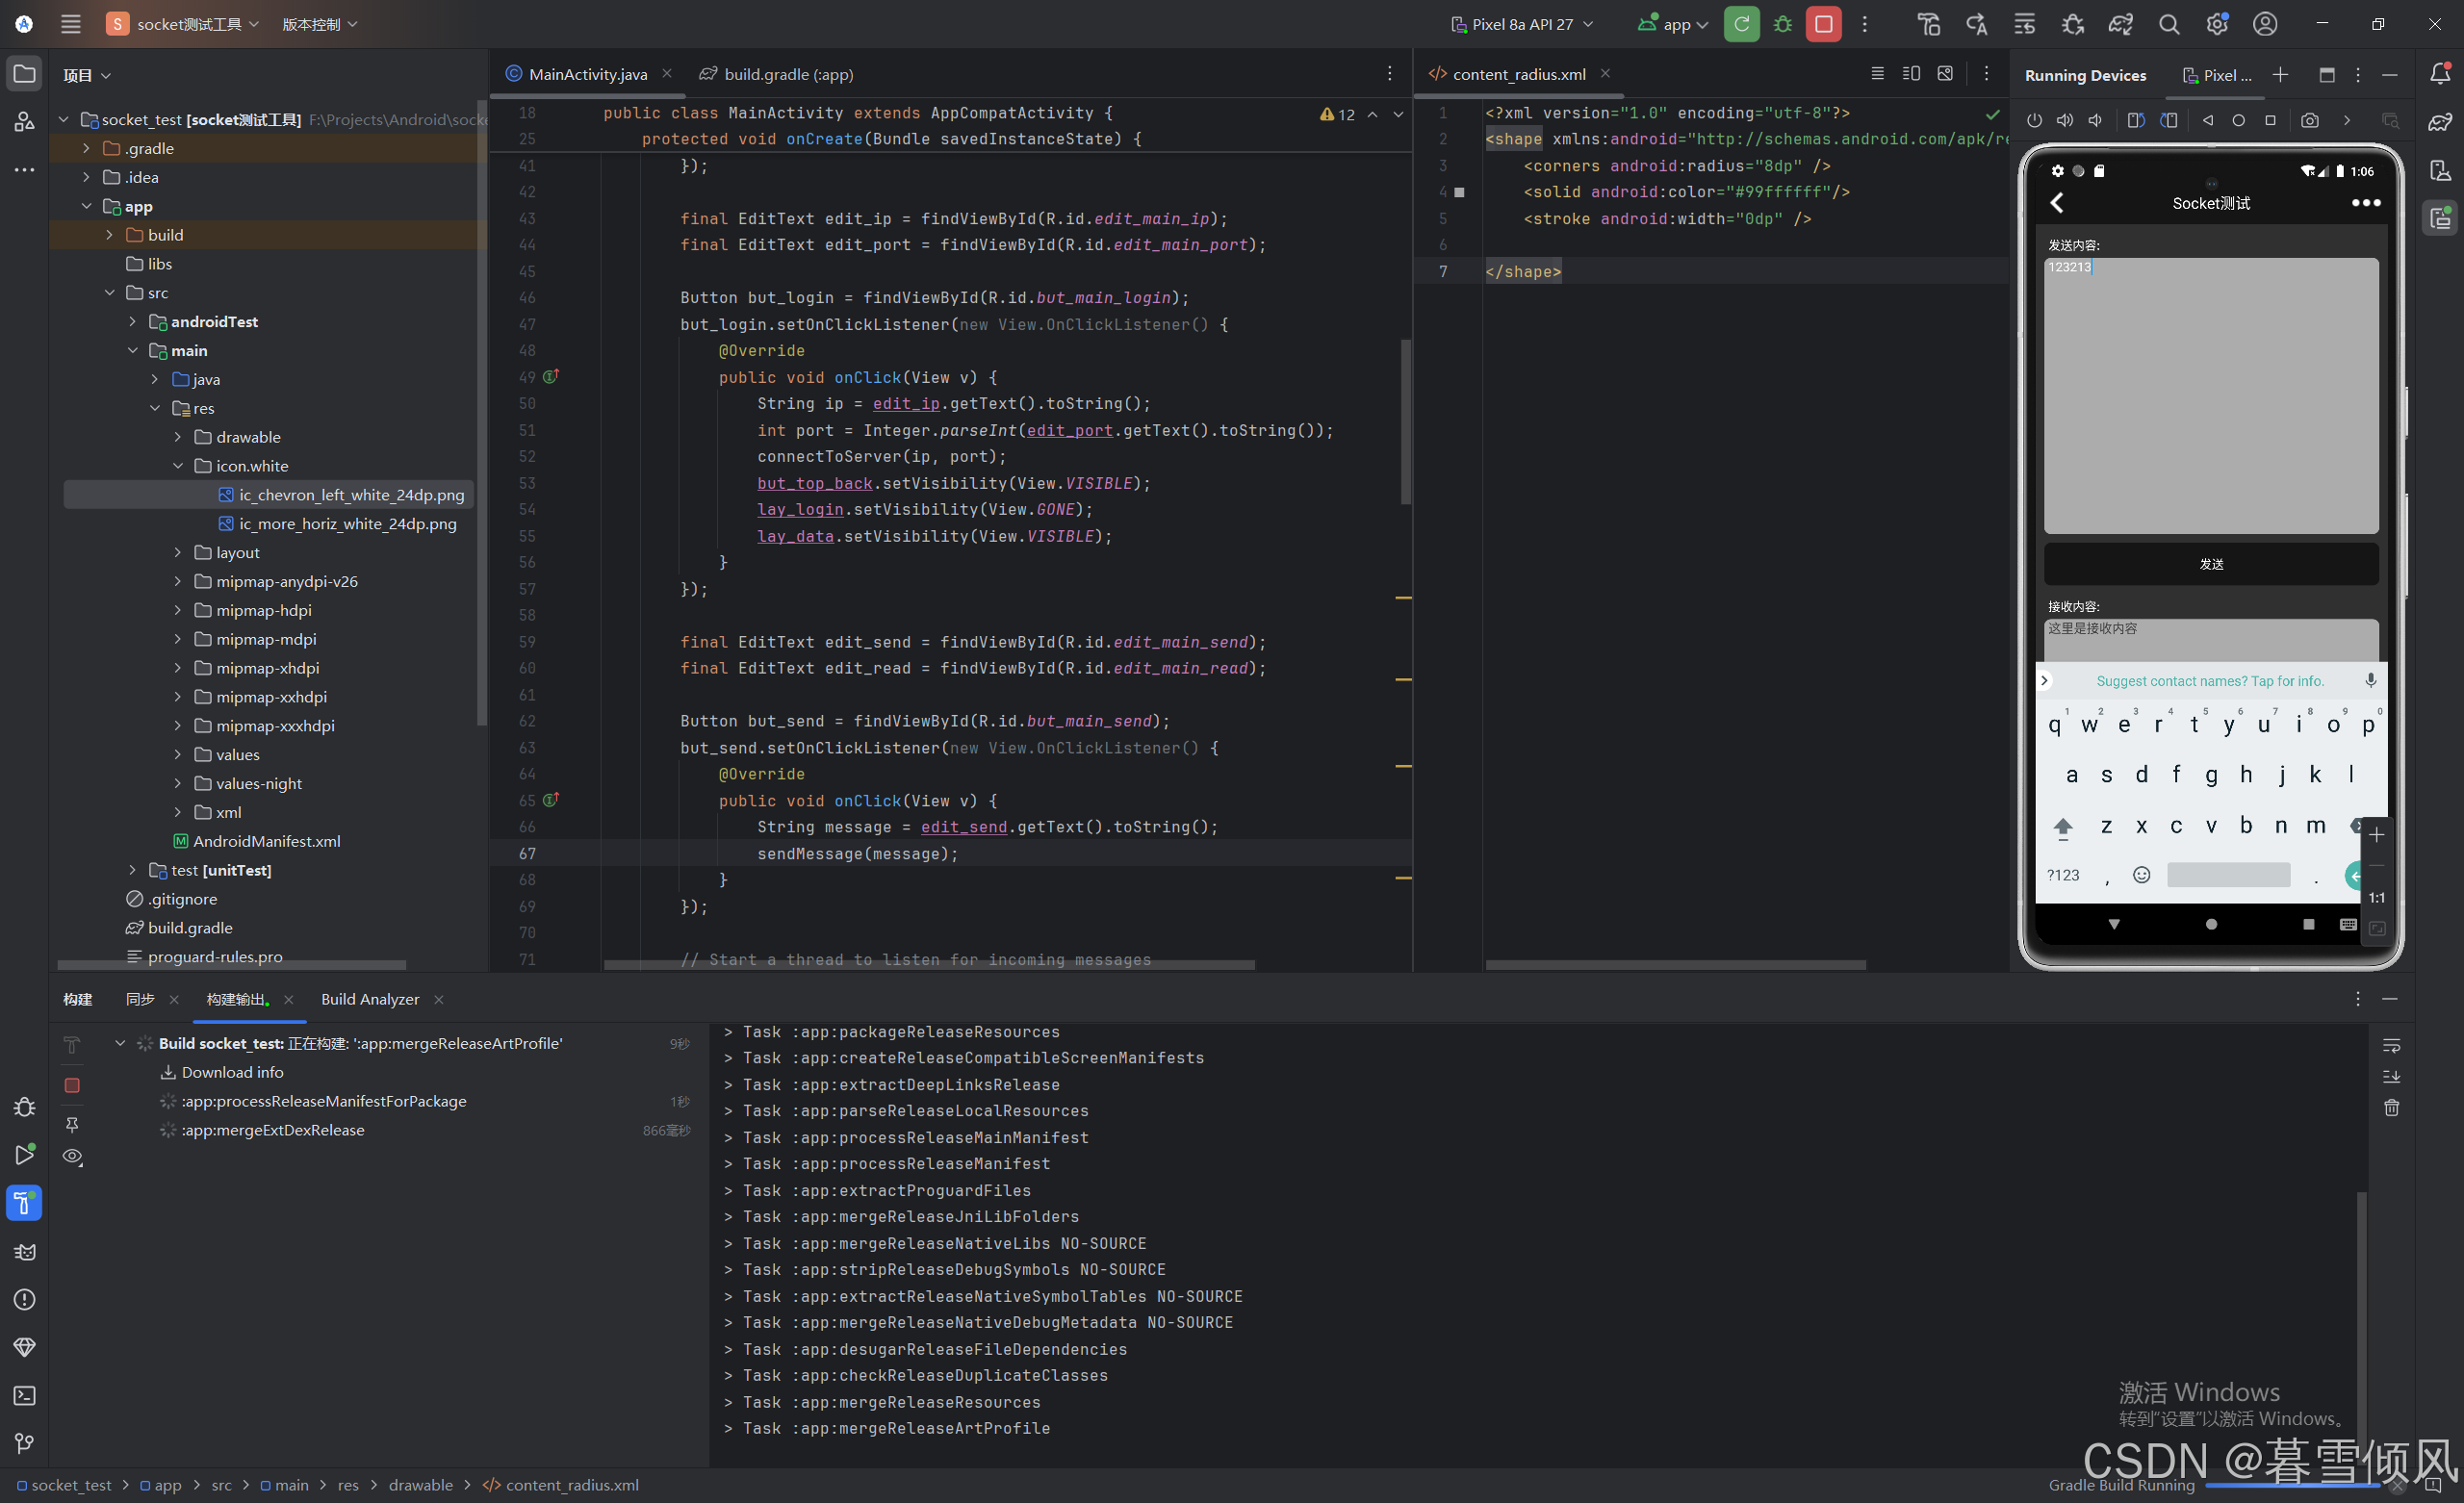
Task: Select ic_more_horiz_white_24dp.png file
Action: point(347,523)
